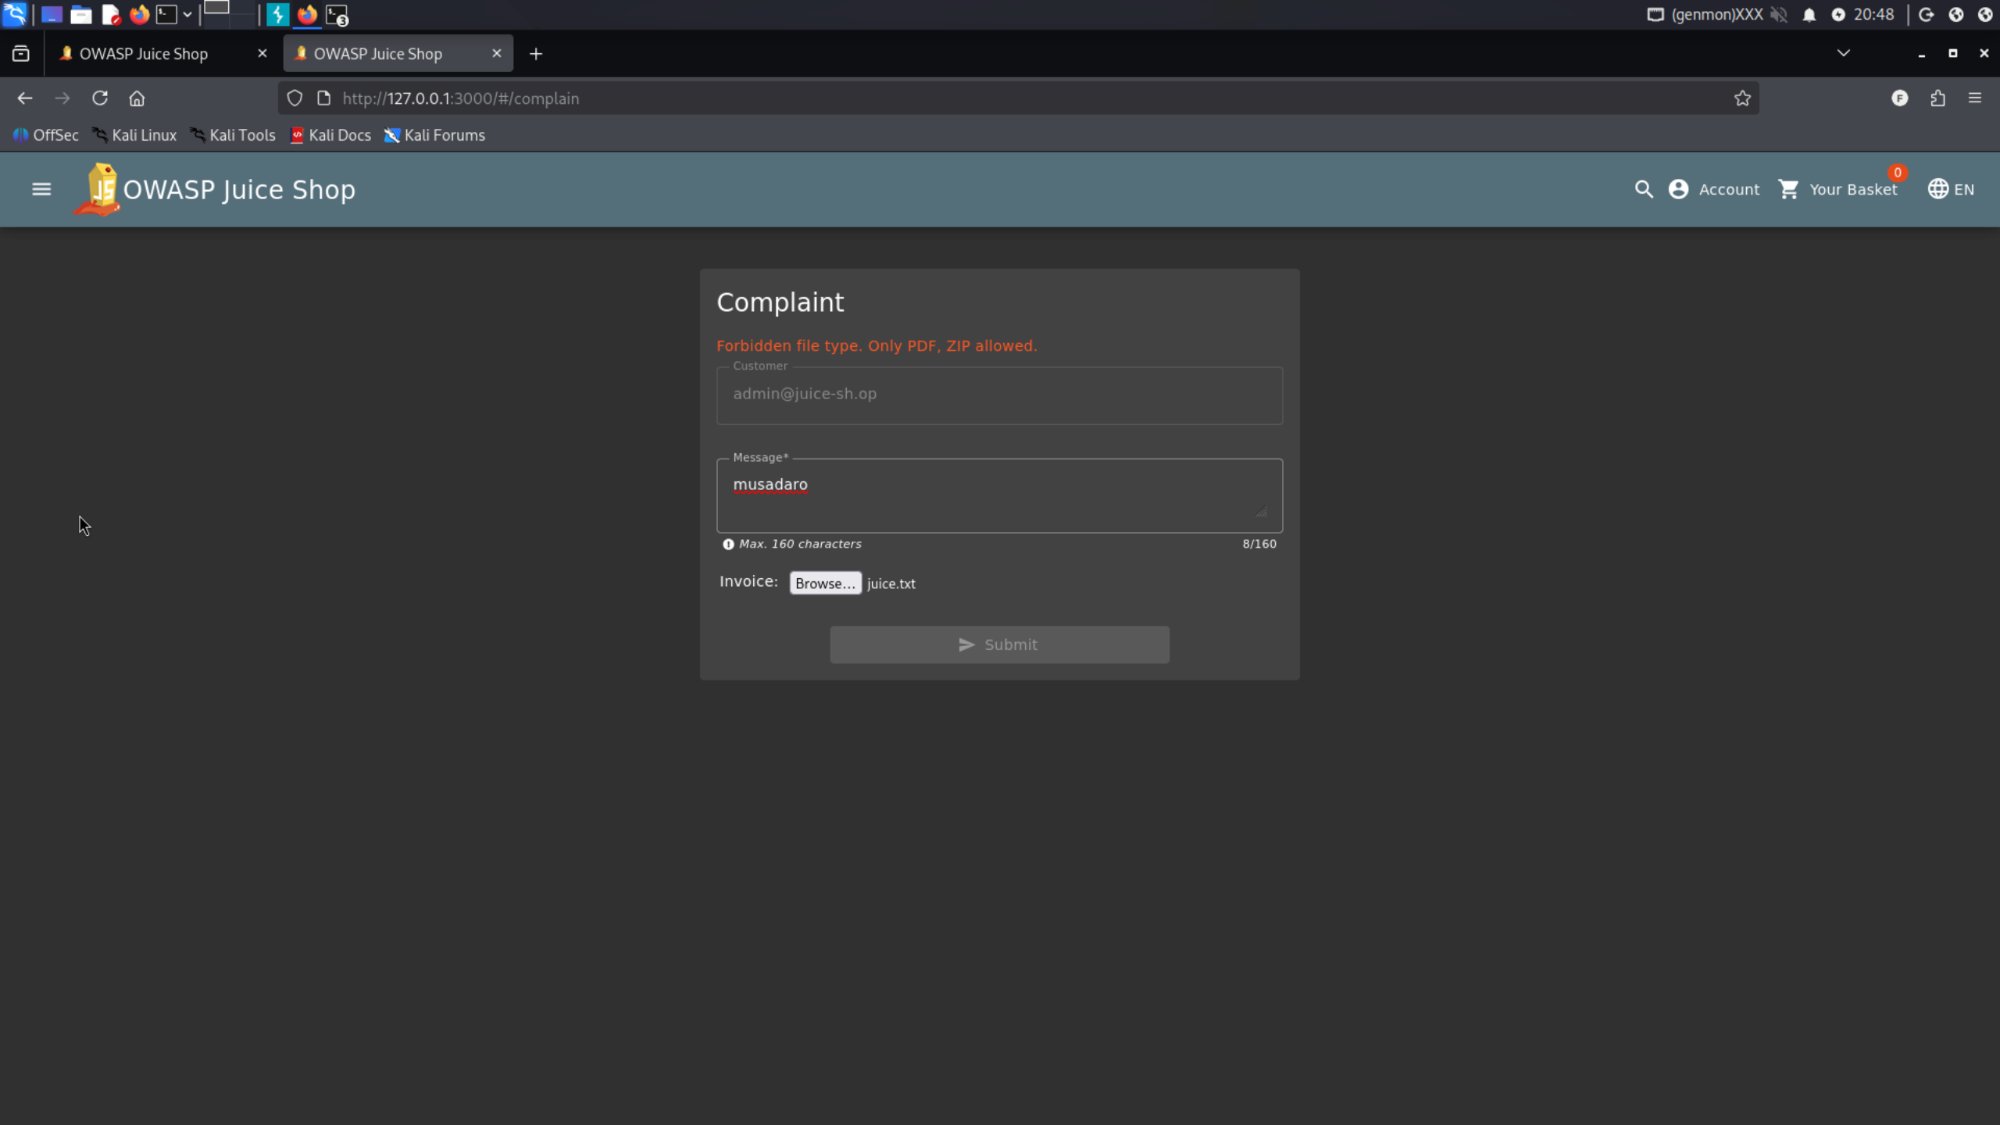Bookmark this page with the star
Image resolution: width=2000 pixels, height=1125 pixels.
coord(1742,98)
